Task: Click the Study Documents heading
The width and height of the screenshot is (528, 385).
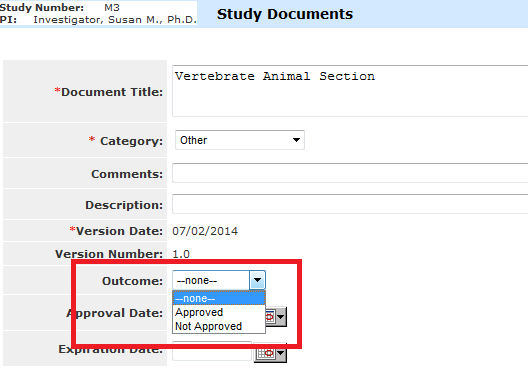Action: (285, 14)
